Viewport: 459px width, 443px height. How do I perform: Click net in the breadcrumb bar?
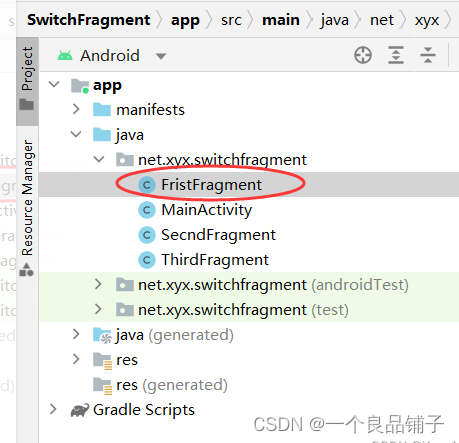click(382, 20)
